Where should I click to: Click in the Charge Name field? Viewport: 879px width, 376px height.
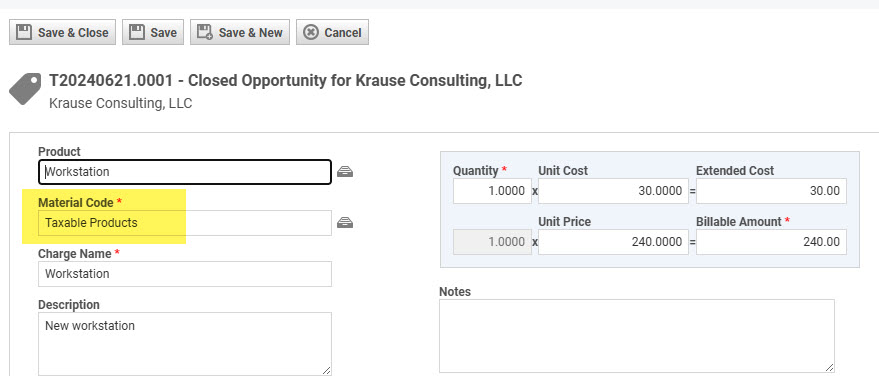tap(185, 274)
